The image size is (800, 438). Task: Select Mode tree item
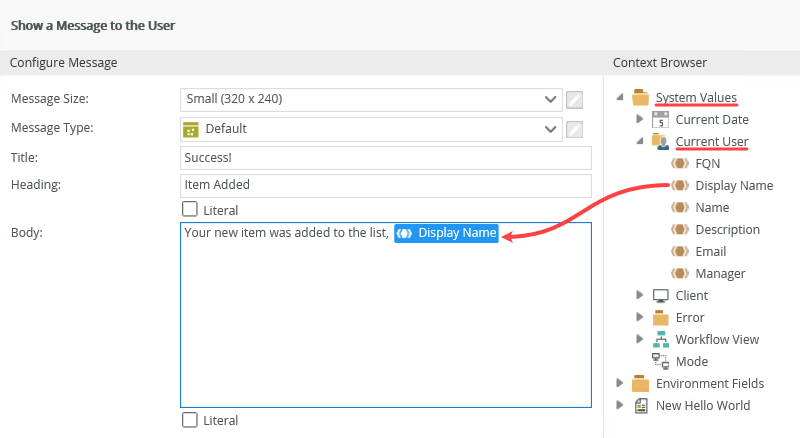[x=691, y=361]
